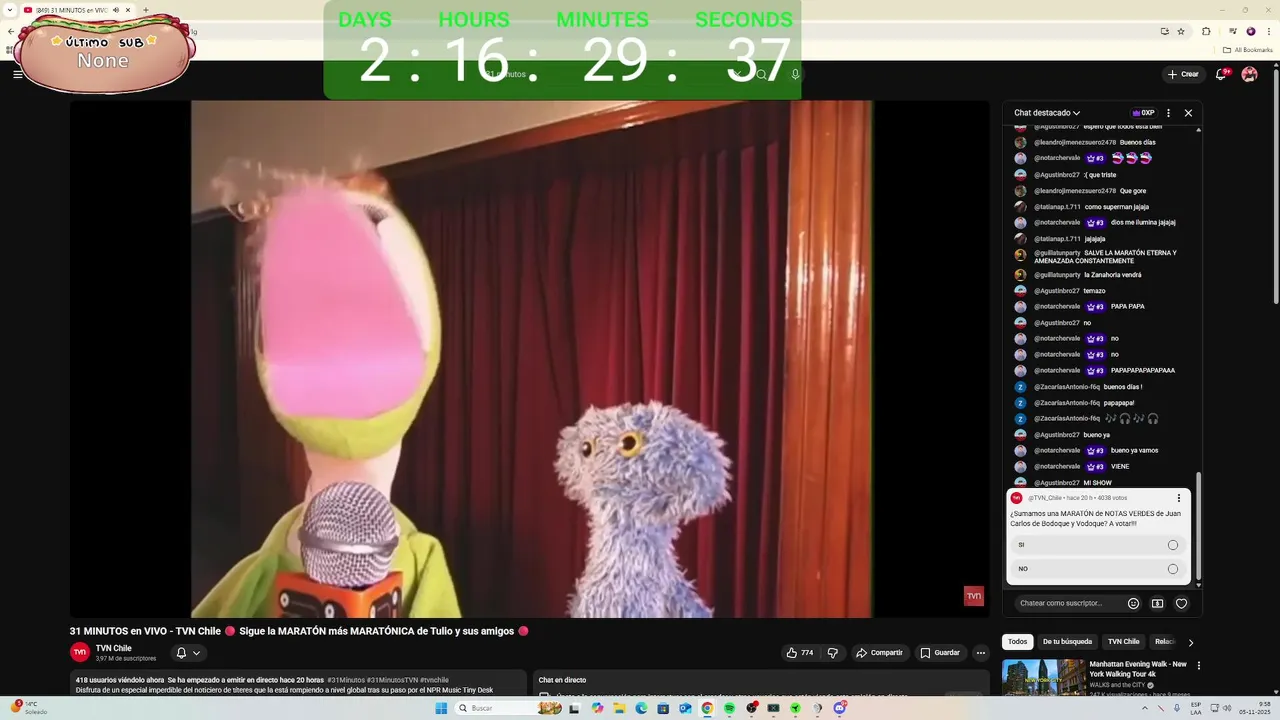This screenshot has width=1280, height=720.
Task: Open the Chrome profile avatar
Action: [x=1250, y=31]
